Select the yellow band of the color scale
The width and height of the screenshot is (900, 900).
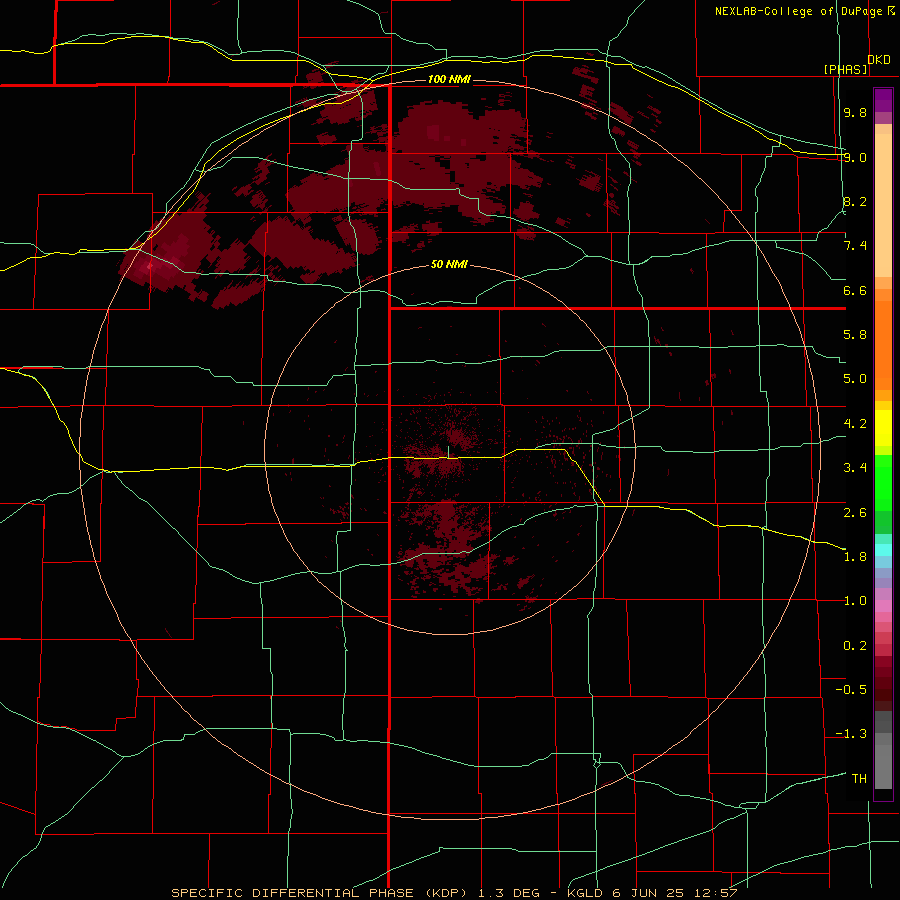[x=883, y=428]
